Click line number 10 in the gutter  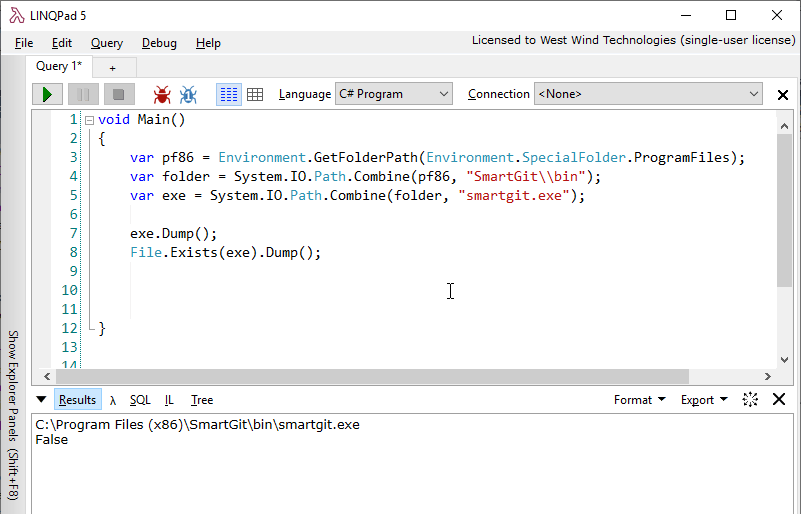click(x=69, y=290)
